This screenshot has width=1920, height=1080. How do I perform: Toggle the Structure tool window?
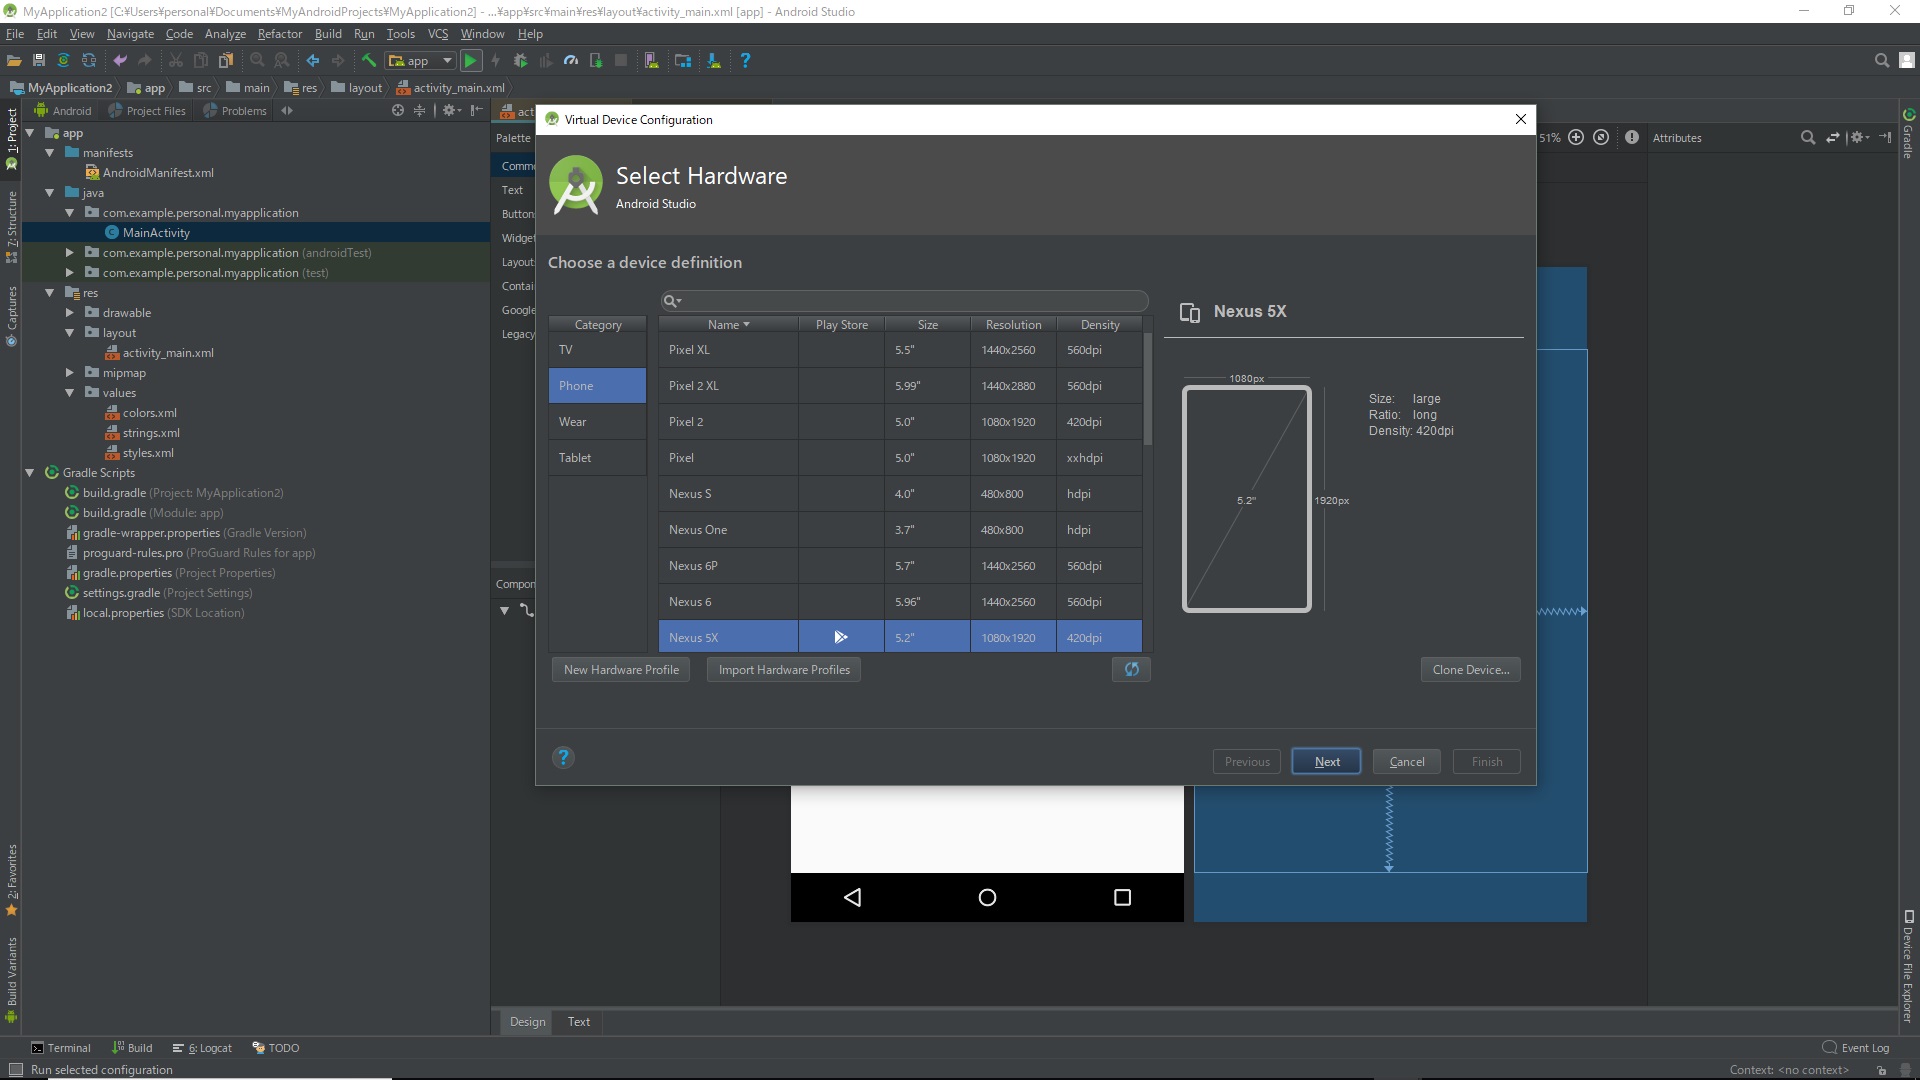(11, 226)
